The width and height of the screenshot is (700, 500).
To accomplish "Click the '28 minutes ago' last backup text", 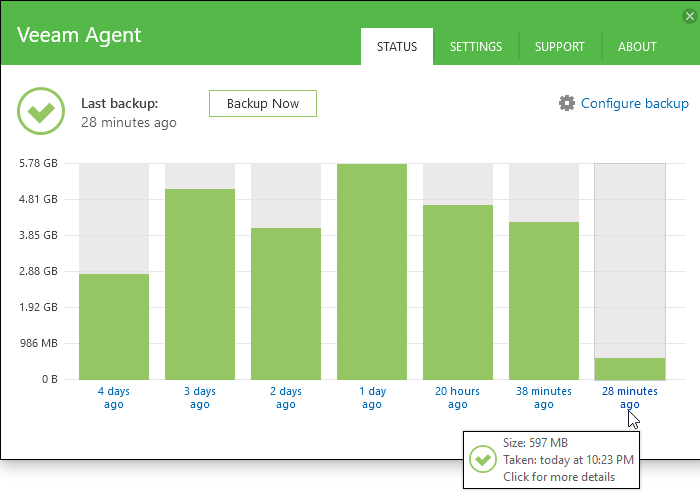I will coord(129,122).
